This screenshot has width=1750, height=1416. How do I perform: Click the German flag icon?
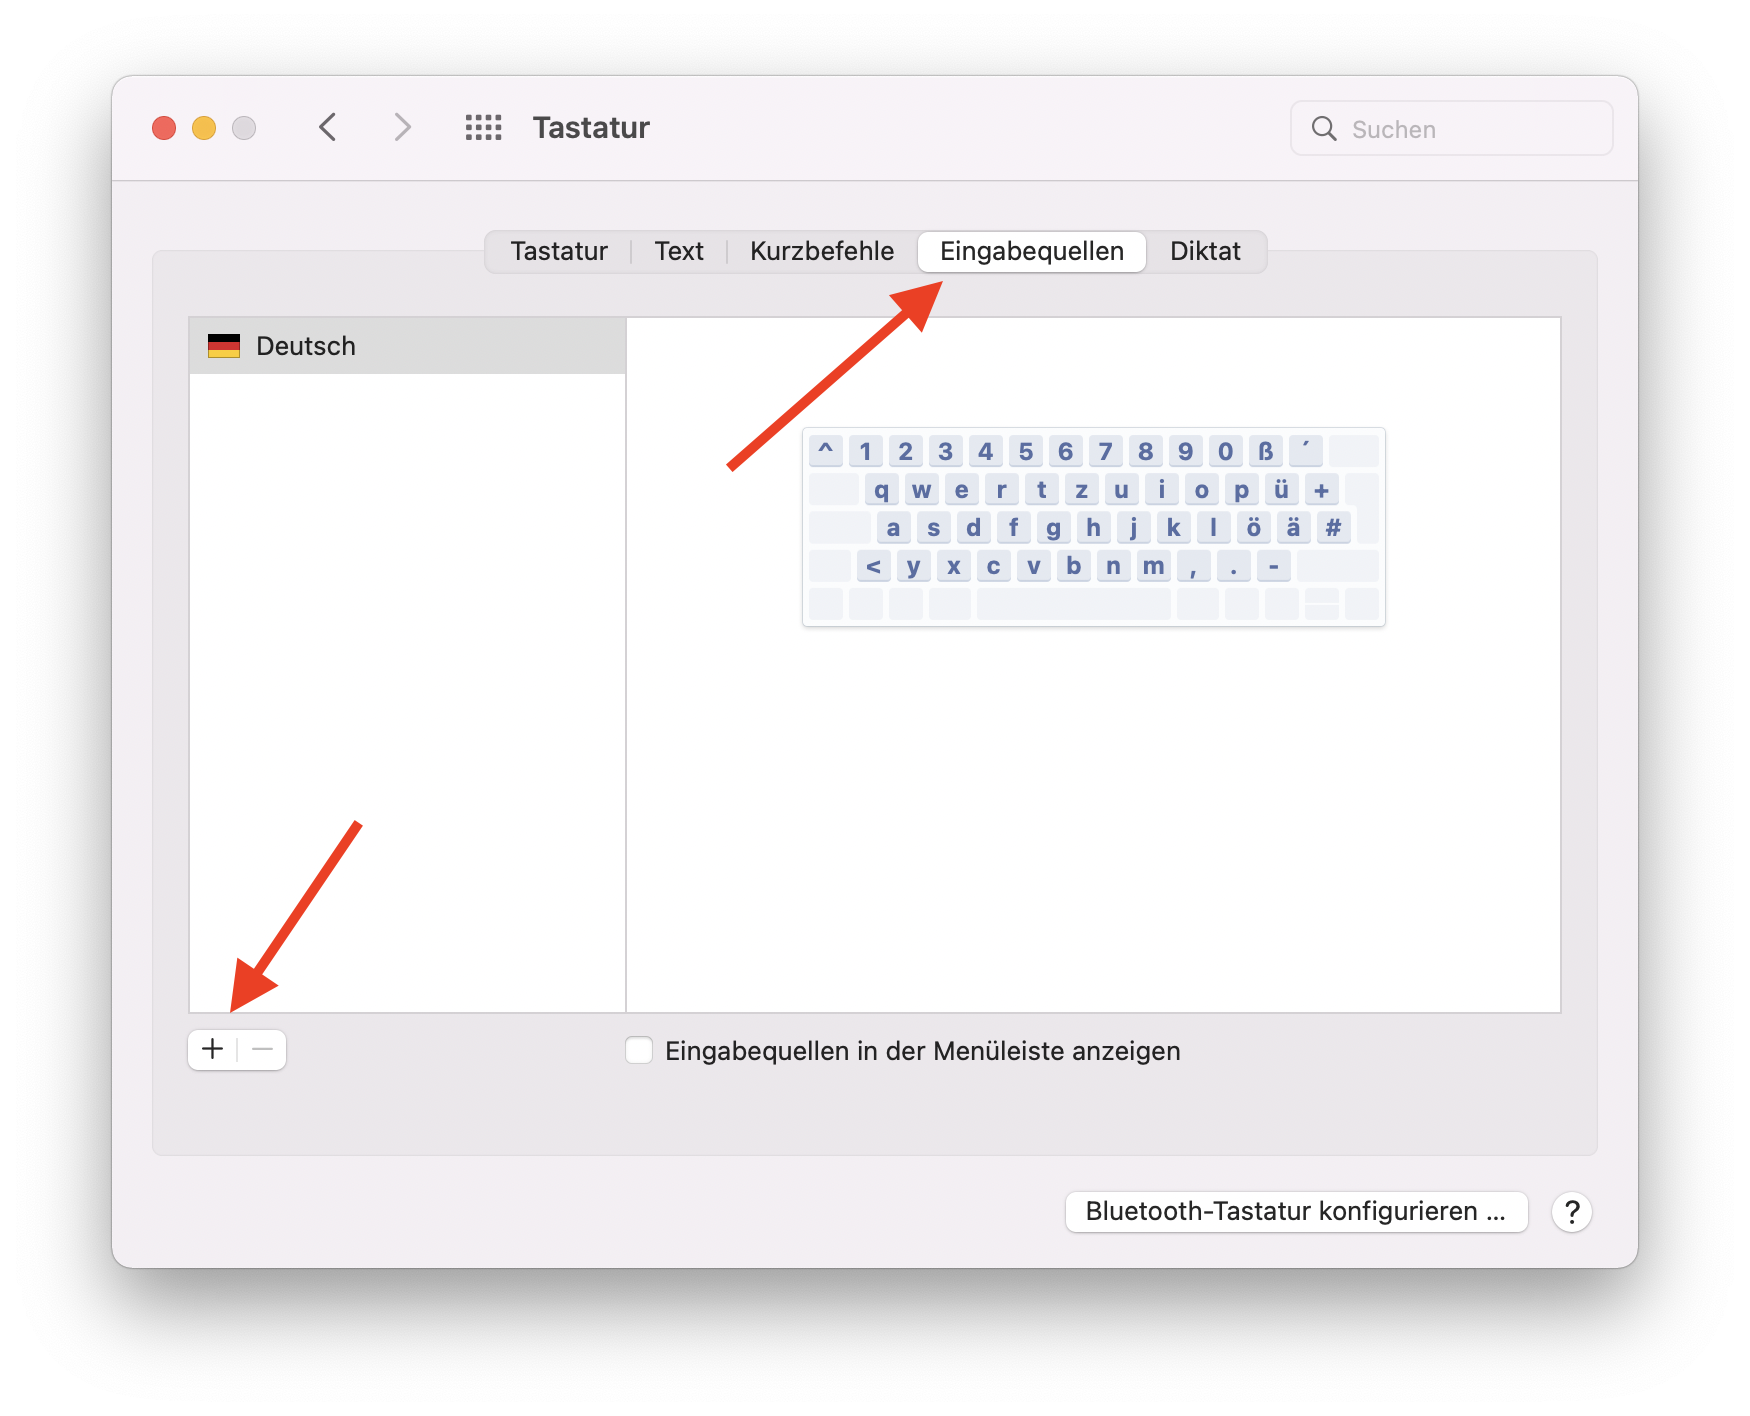[224, 346]
